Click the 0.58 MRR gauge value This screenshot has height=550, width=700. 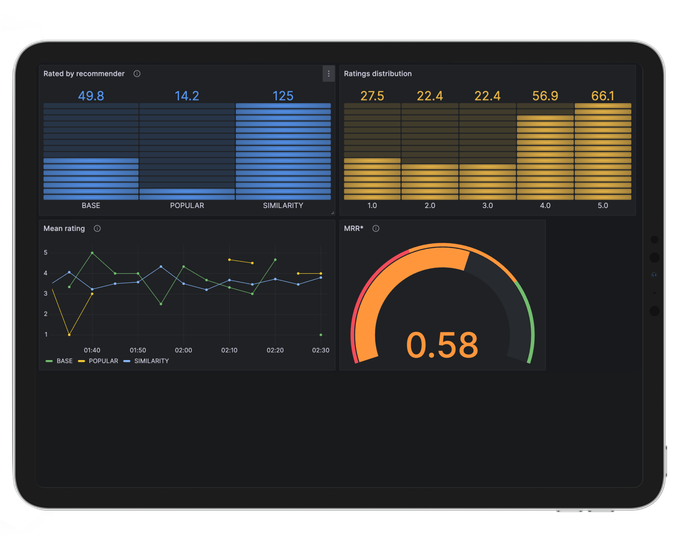click(442, 344)
